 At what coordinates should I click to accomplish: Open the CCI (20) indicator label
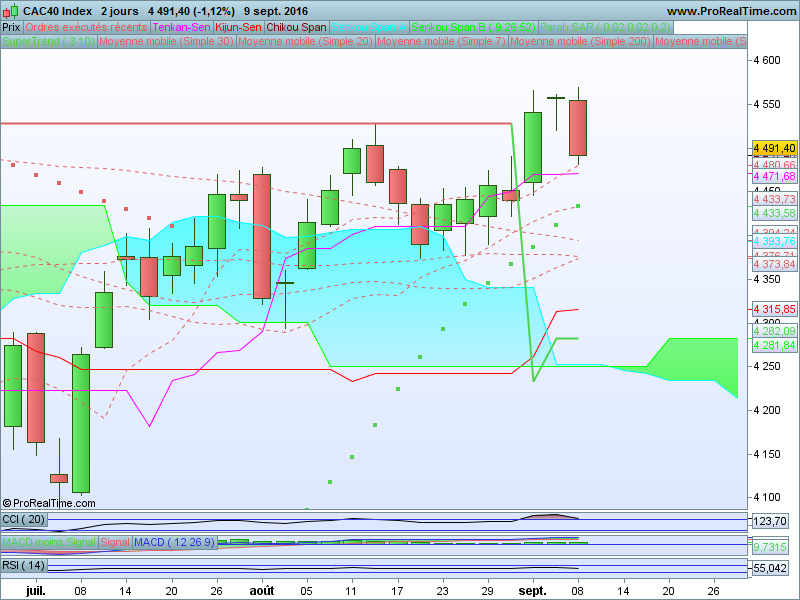pyautogui.click(x=23, y=519)
